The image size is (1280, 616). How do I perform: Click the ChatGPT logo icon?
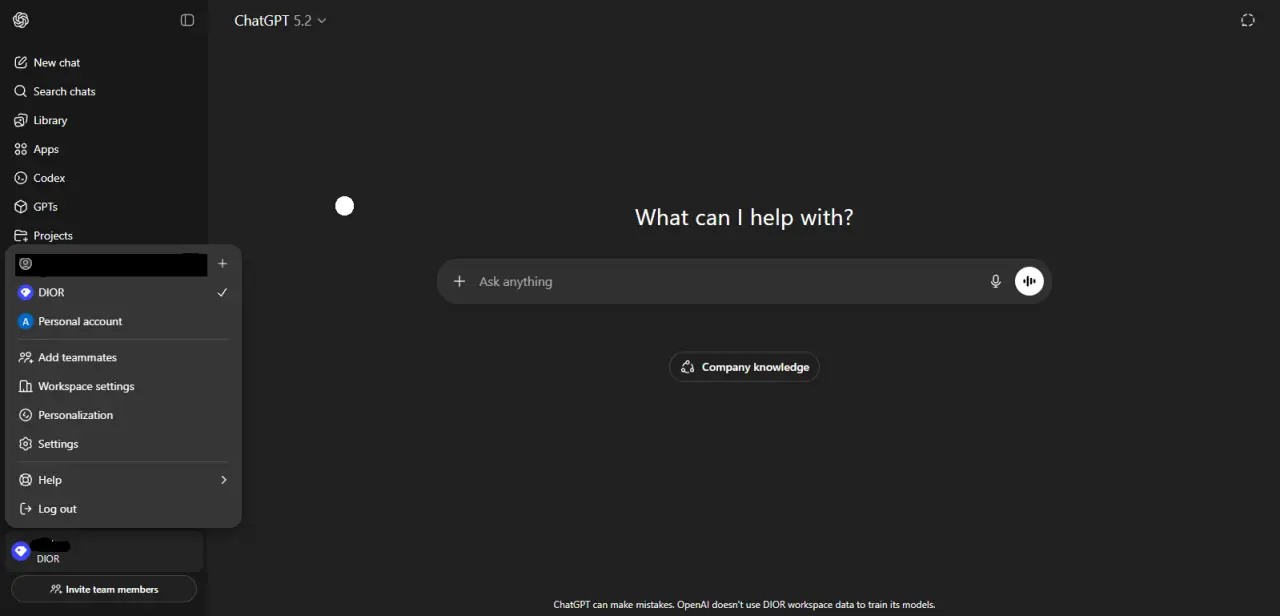21,20
